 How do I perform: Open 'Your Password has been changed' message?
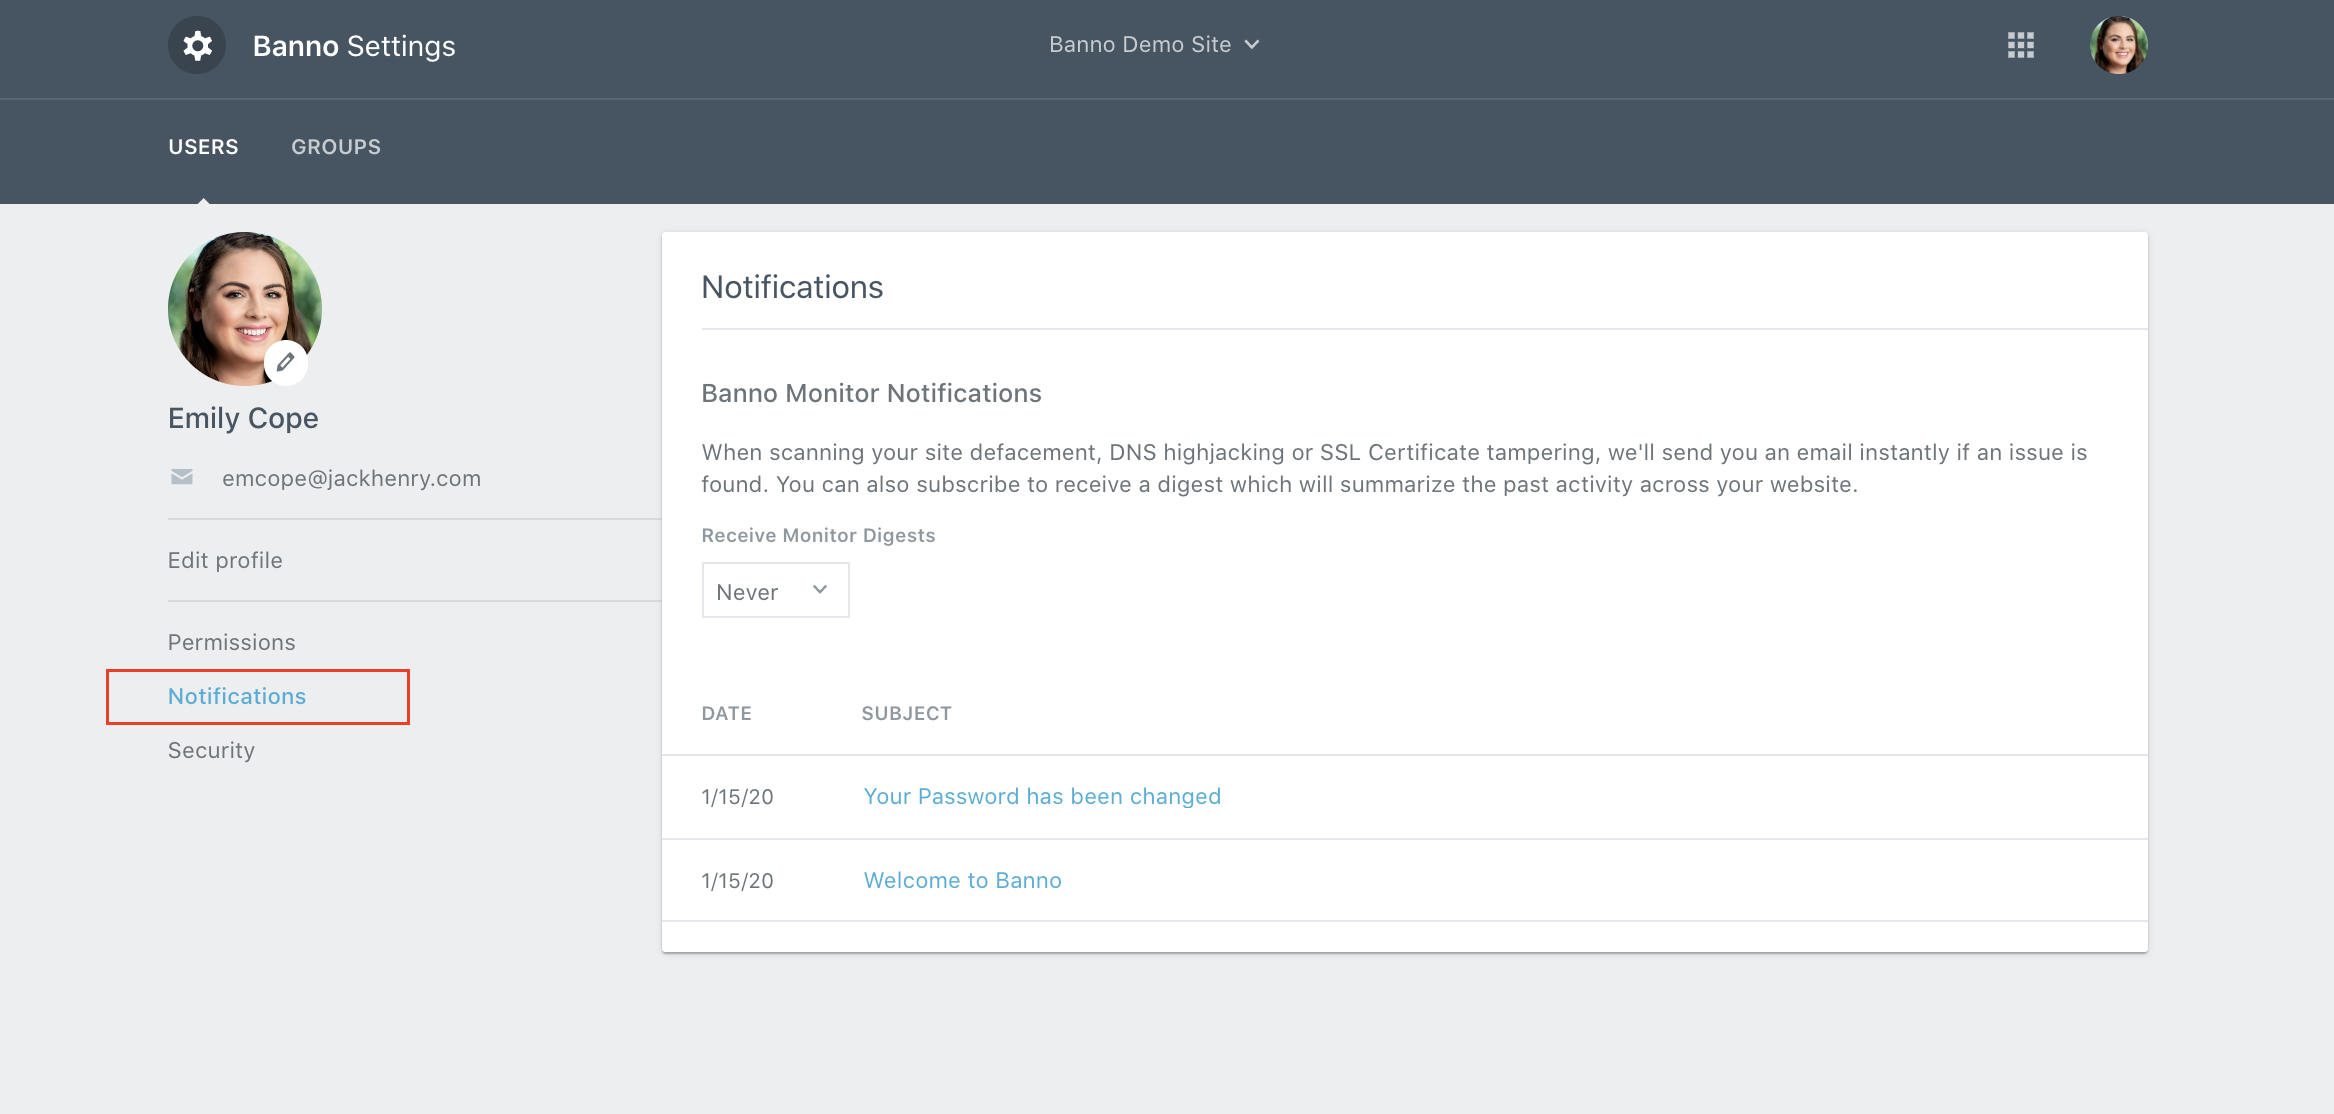click(1041, 796)
